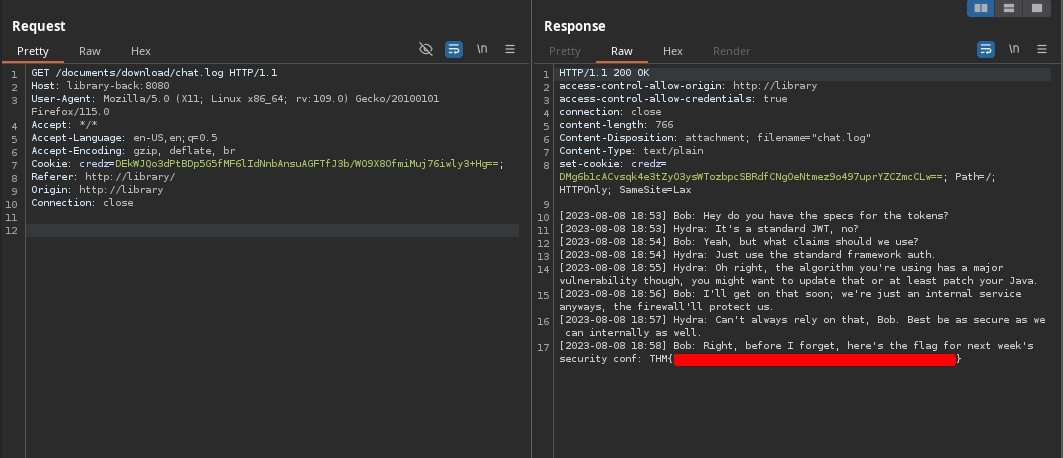Toggle hidden-eye icon in Request panel
1063x458 pixels.
(426, 49)
